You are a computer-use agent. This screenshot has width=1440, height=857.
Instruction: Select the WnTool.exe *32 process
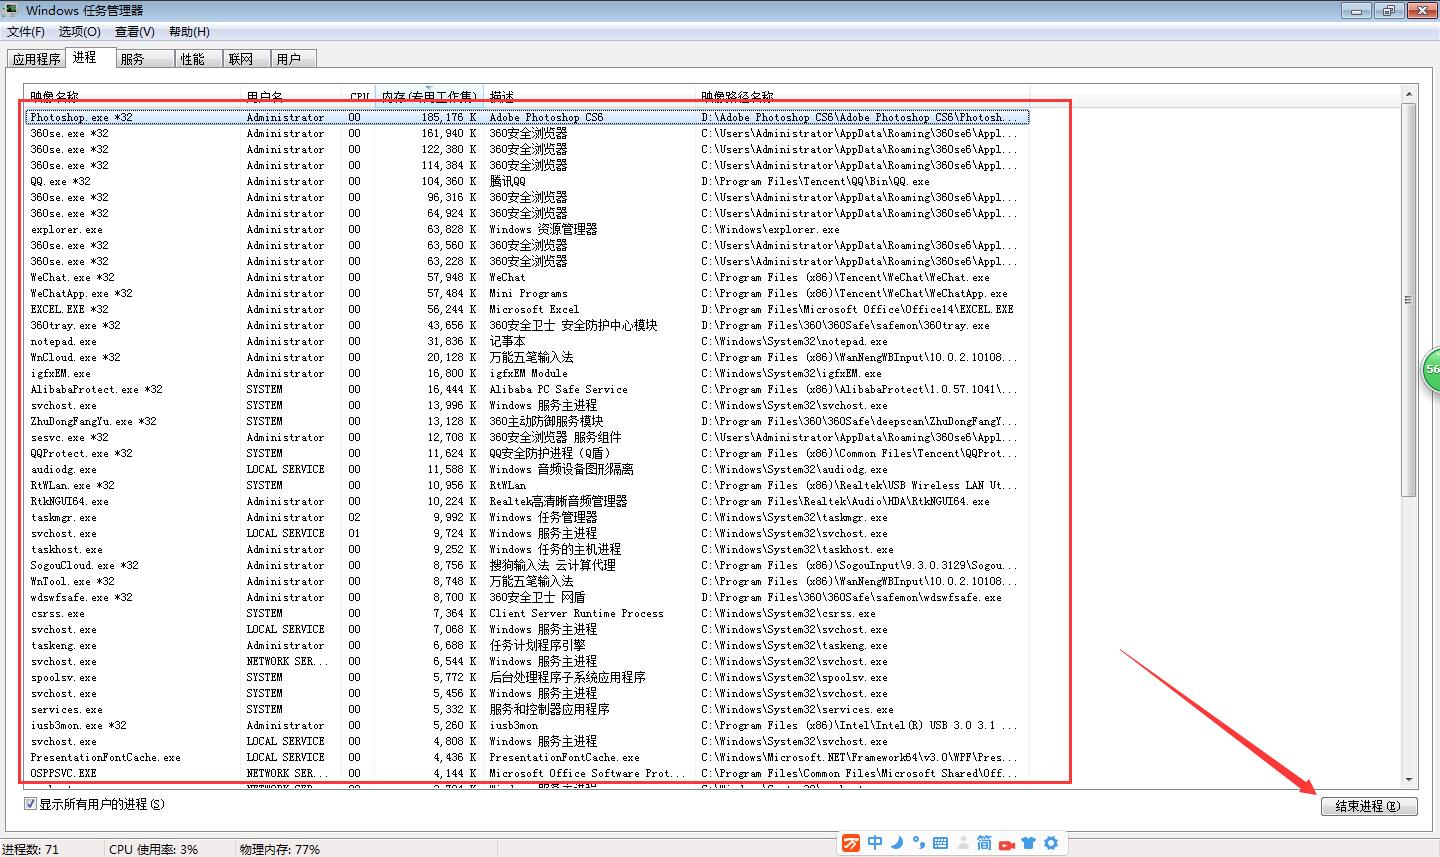click(526, 581)
